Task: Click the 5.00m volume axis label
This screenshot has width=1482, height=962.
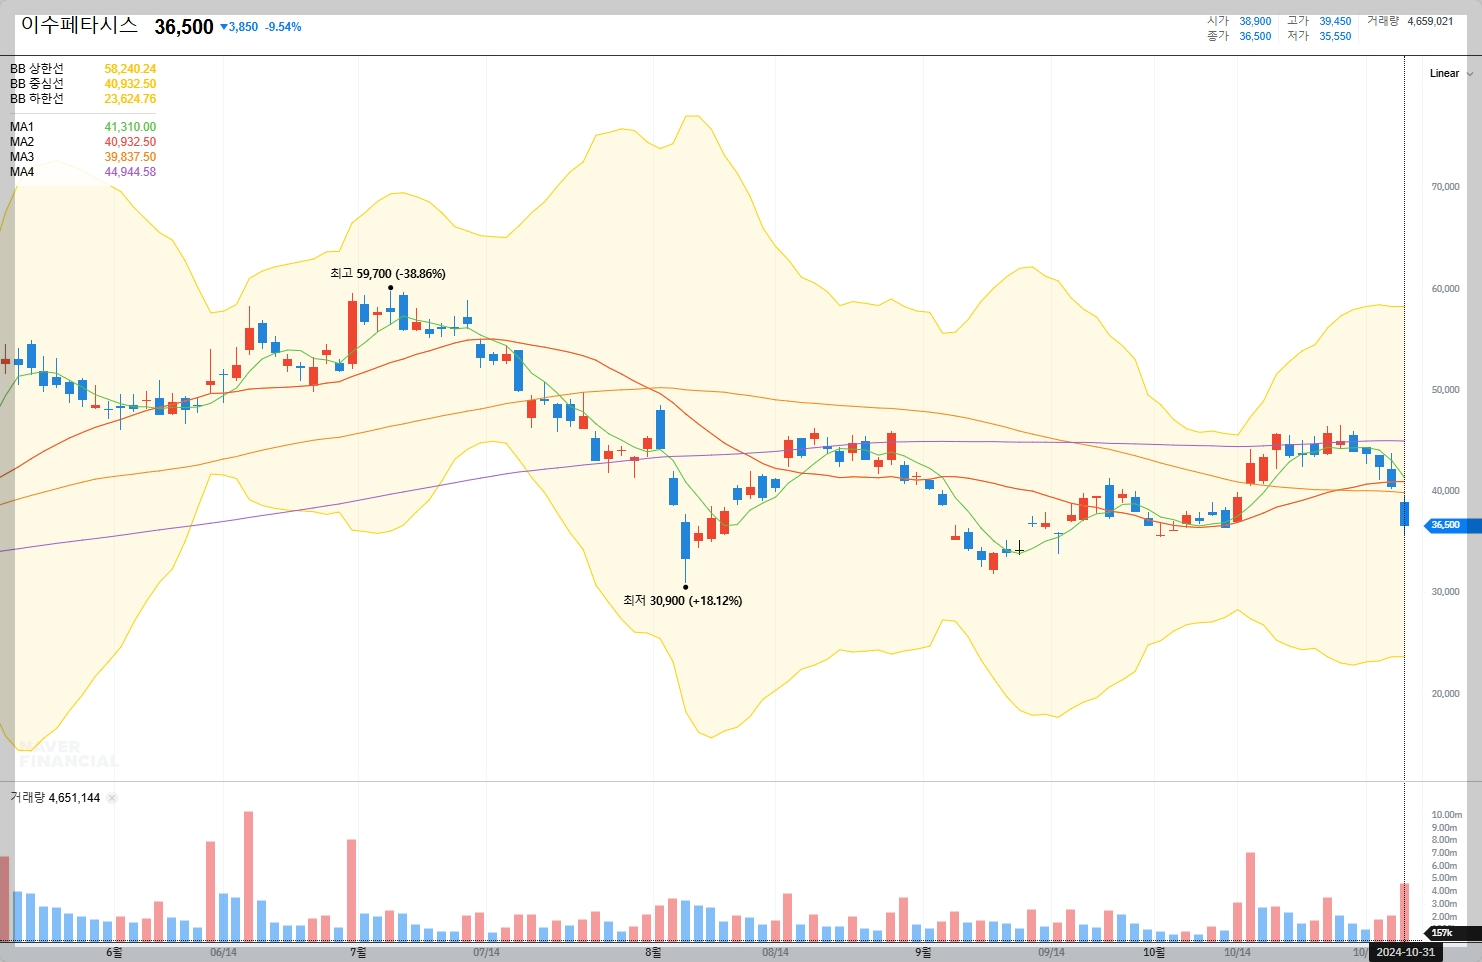Action: tap(1444, 878)
